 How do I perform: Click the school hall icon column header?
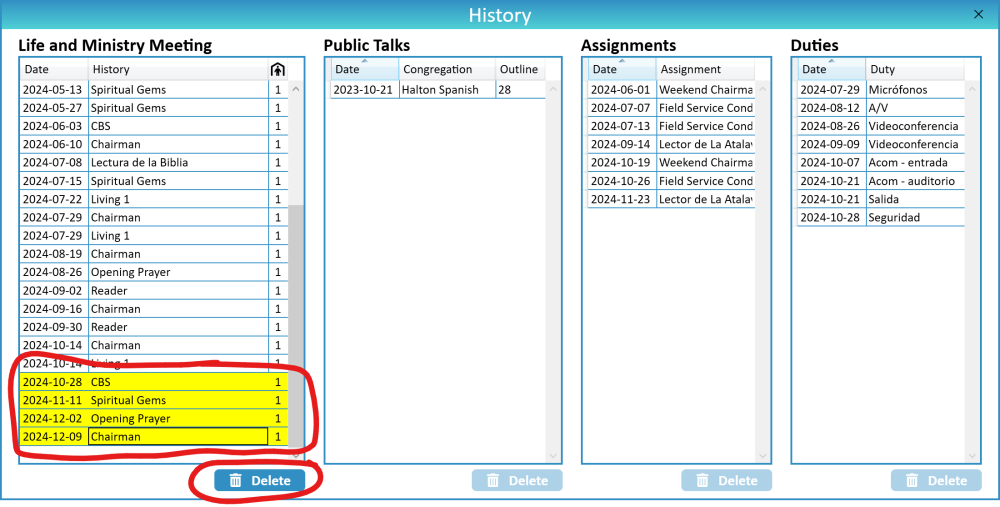point(277,69)
